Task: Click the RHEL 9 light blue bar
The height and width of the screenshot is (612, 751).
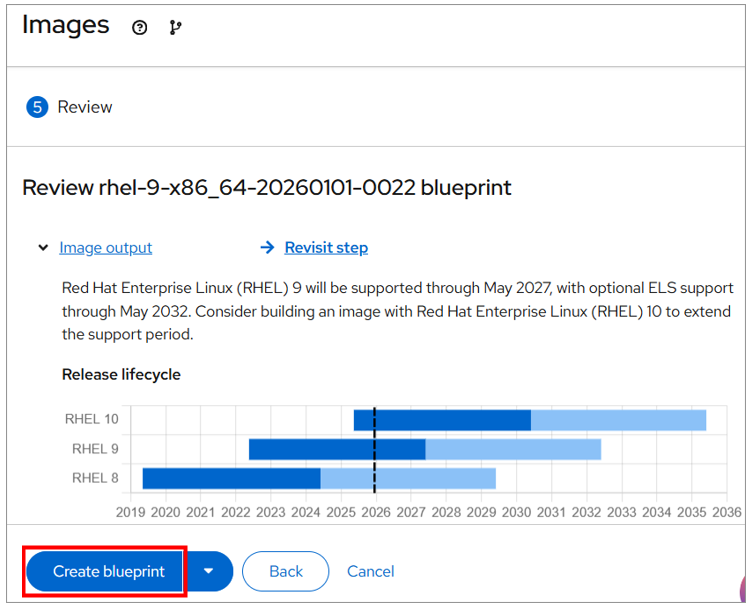Action: [x=513, y=449]
